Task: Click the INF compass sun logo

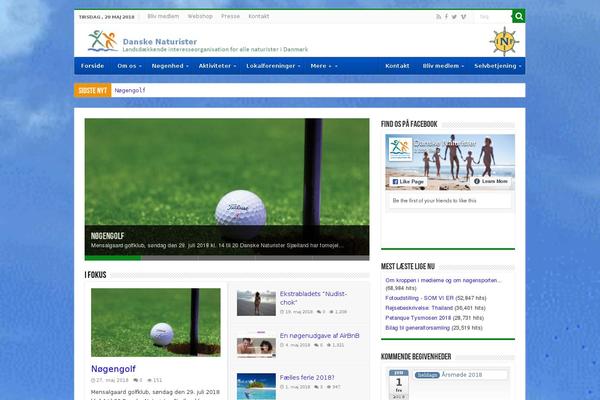Action: click(504, 41)
